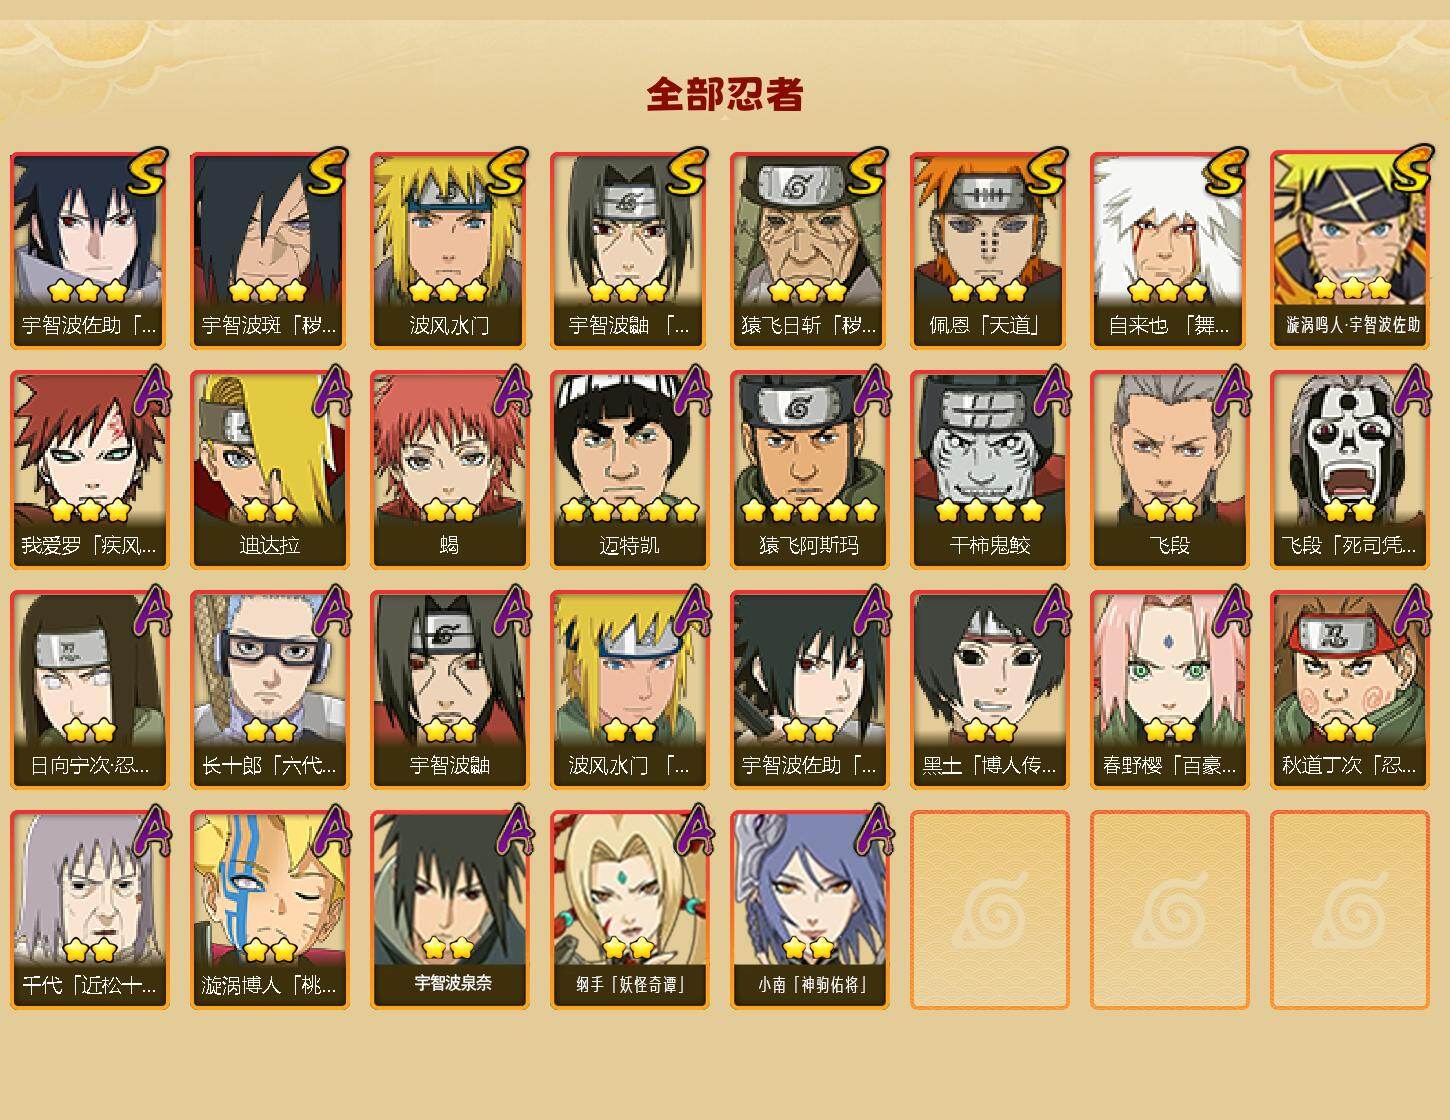1450x1120 pixels.
Task: Select the 波风水门 S-rank ninja card
Action: [x=449, y=250]
